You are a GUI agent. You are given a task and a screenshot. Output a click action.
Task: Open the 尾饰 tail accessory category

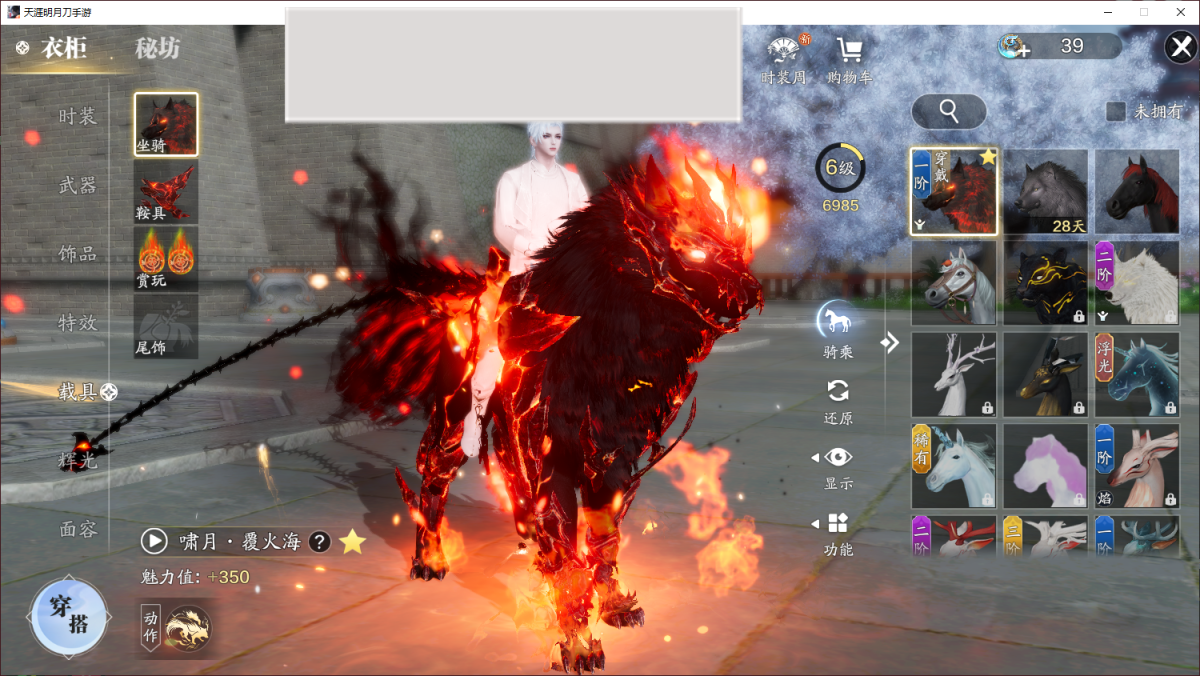coord(166,326)
